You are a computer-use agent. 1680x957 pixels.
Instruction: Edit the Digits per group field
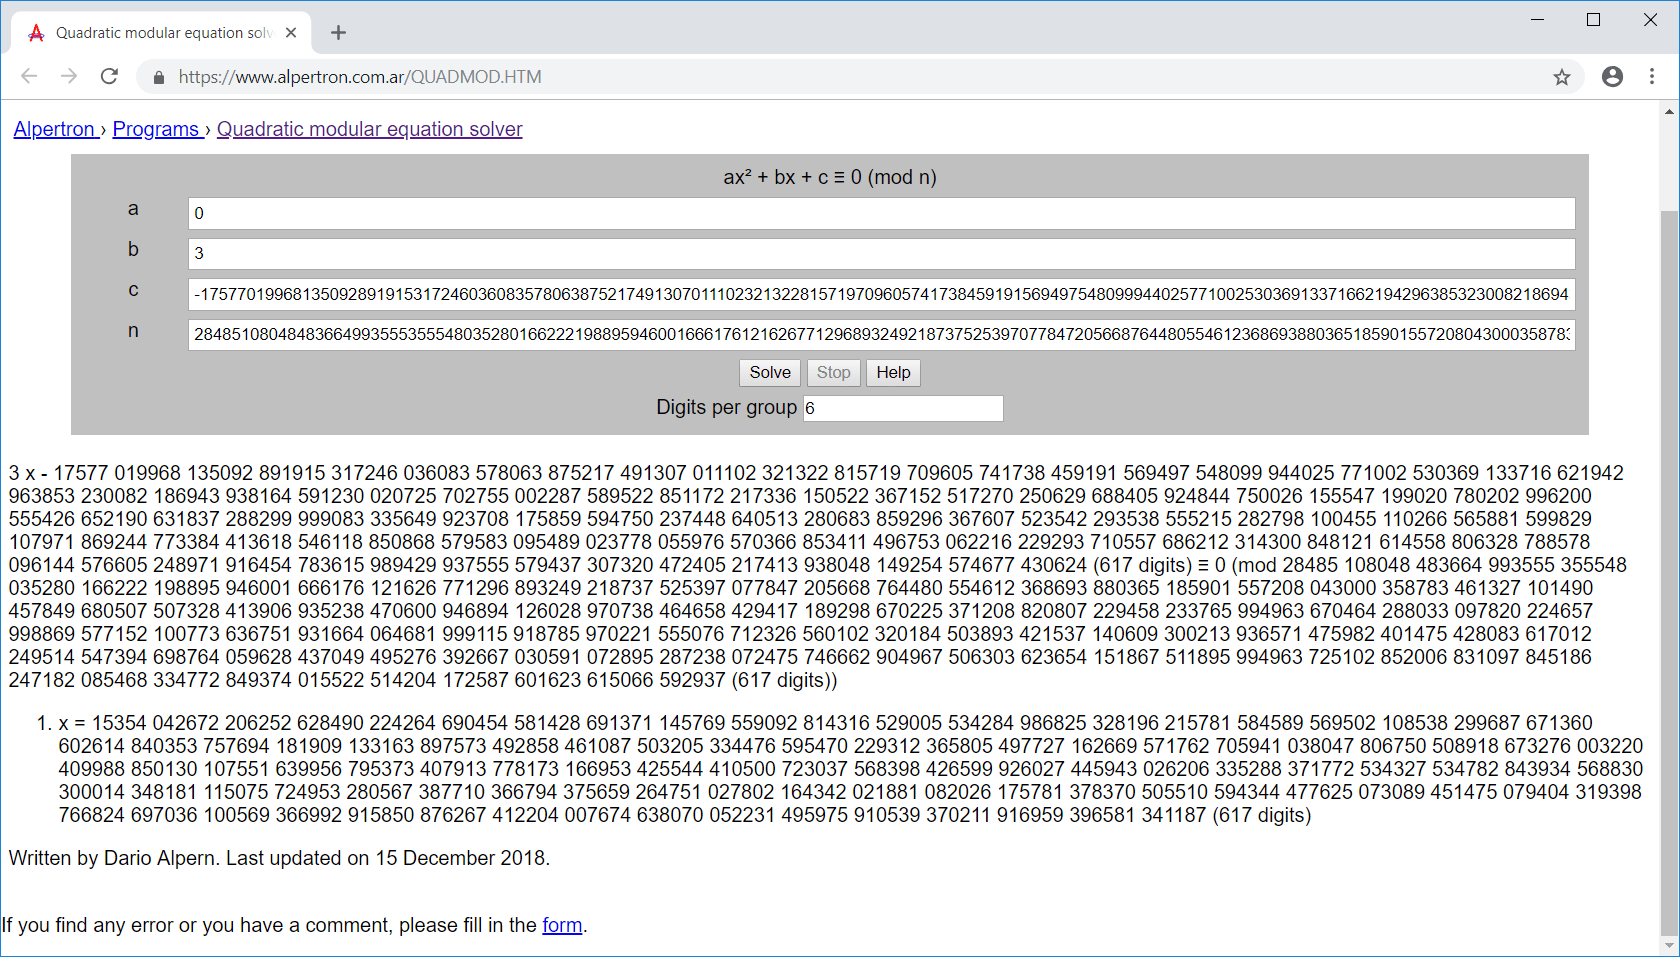[902, 408]
